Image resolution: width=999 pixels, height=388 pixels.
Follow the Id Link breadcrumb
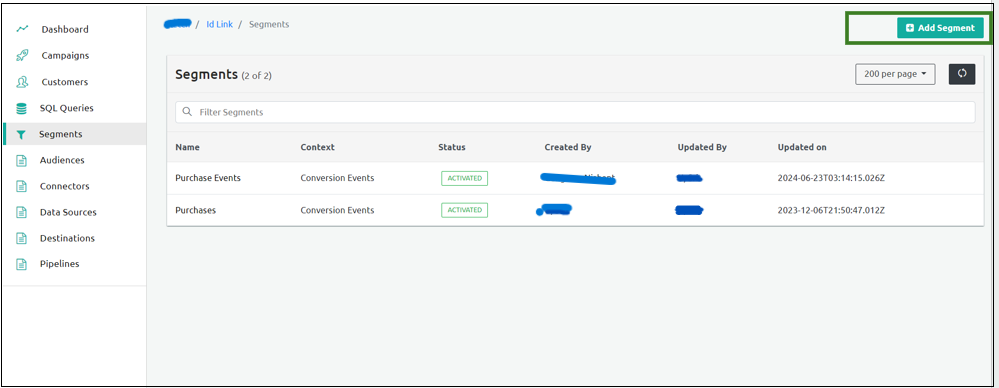tap(219, 24)
